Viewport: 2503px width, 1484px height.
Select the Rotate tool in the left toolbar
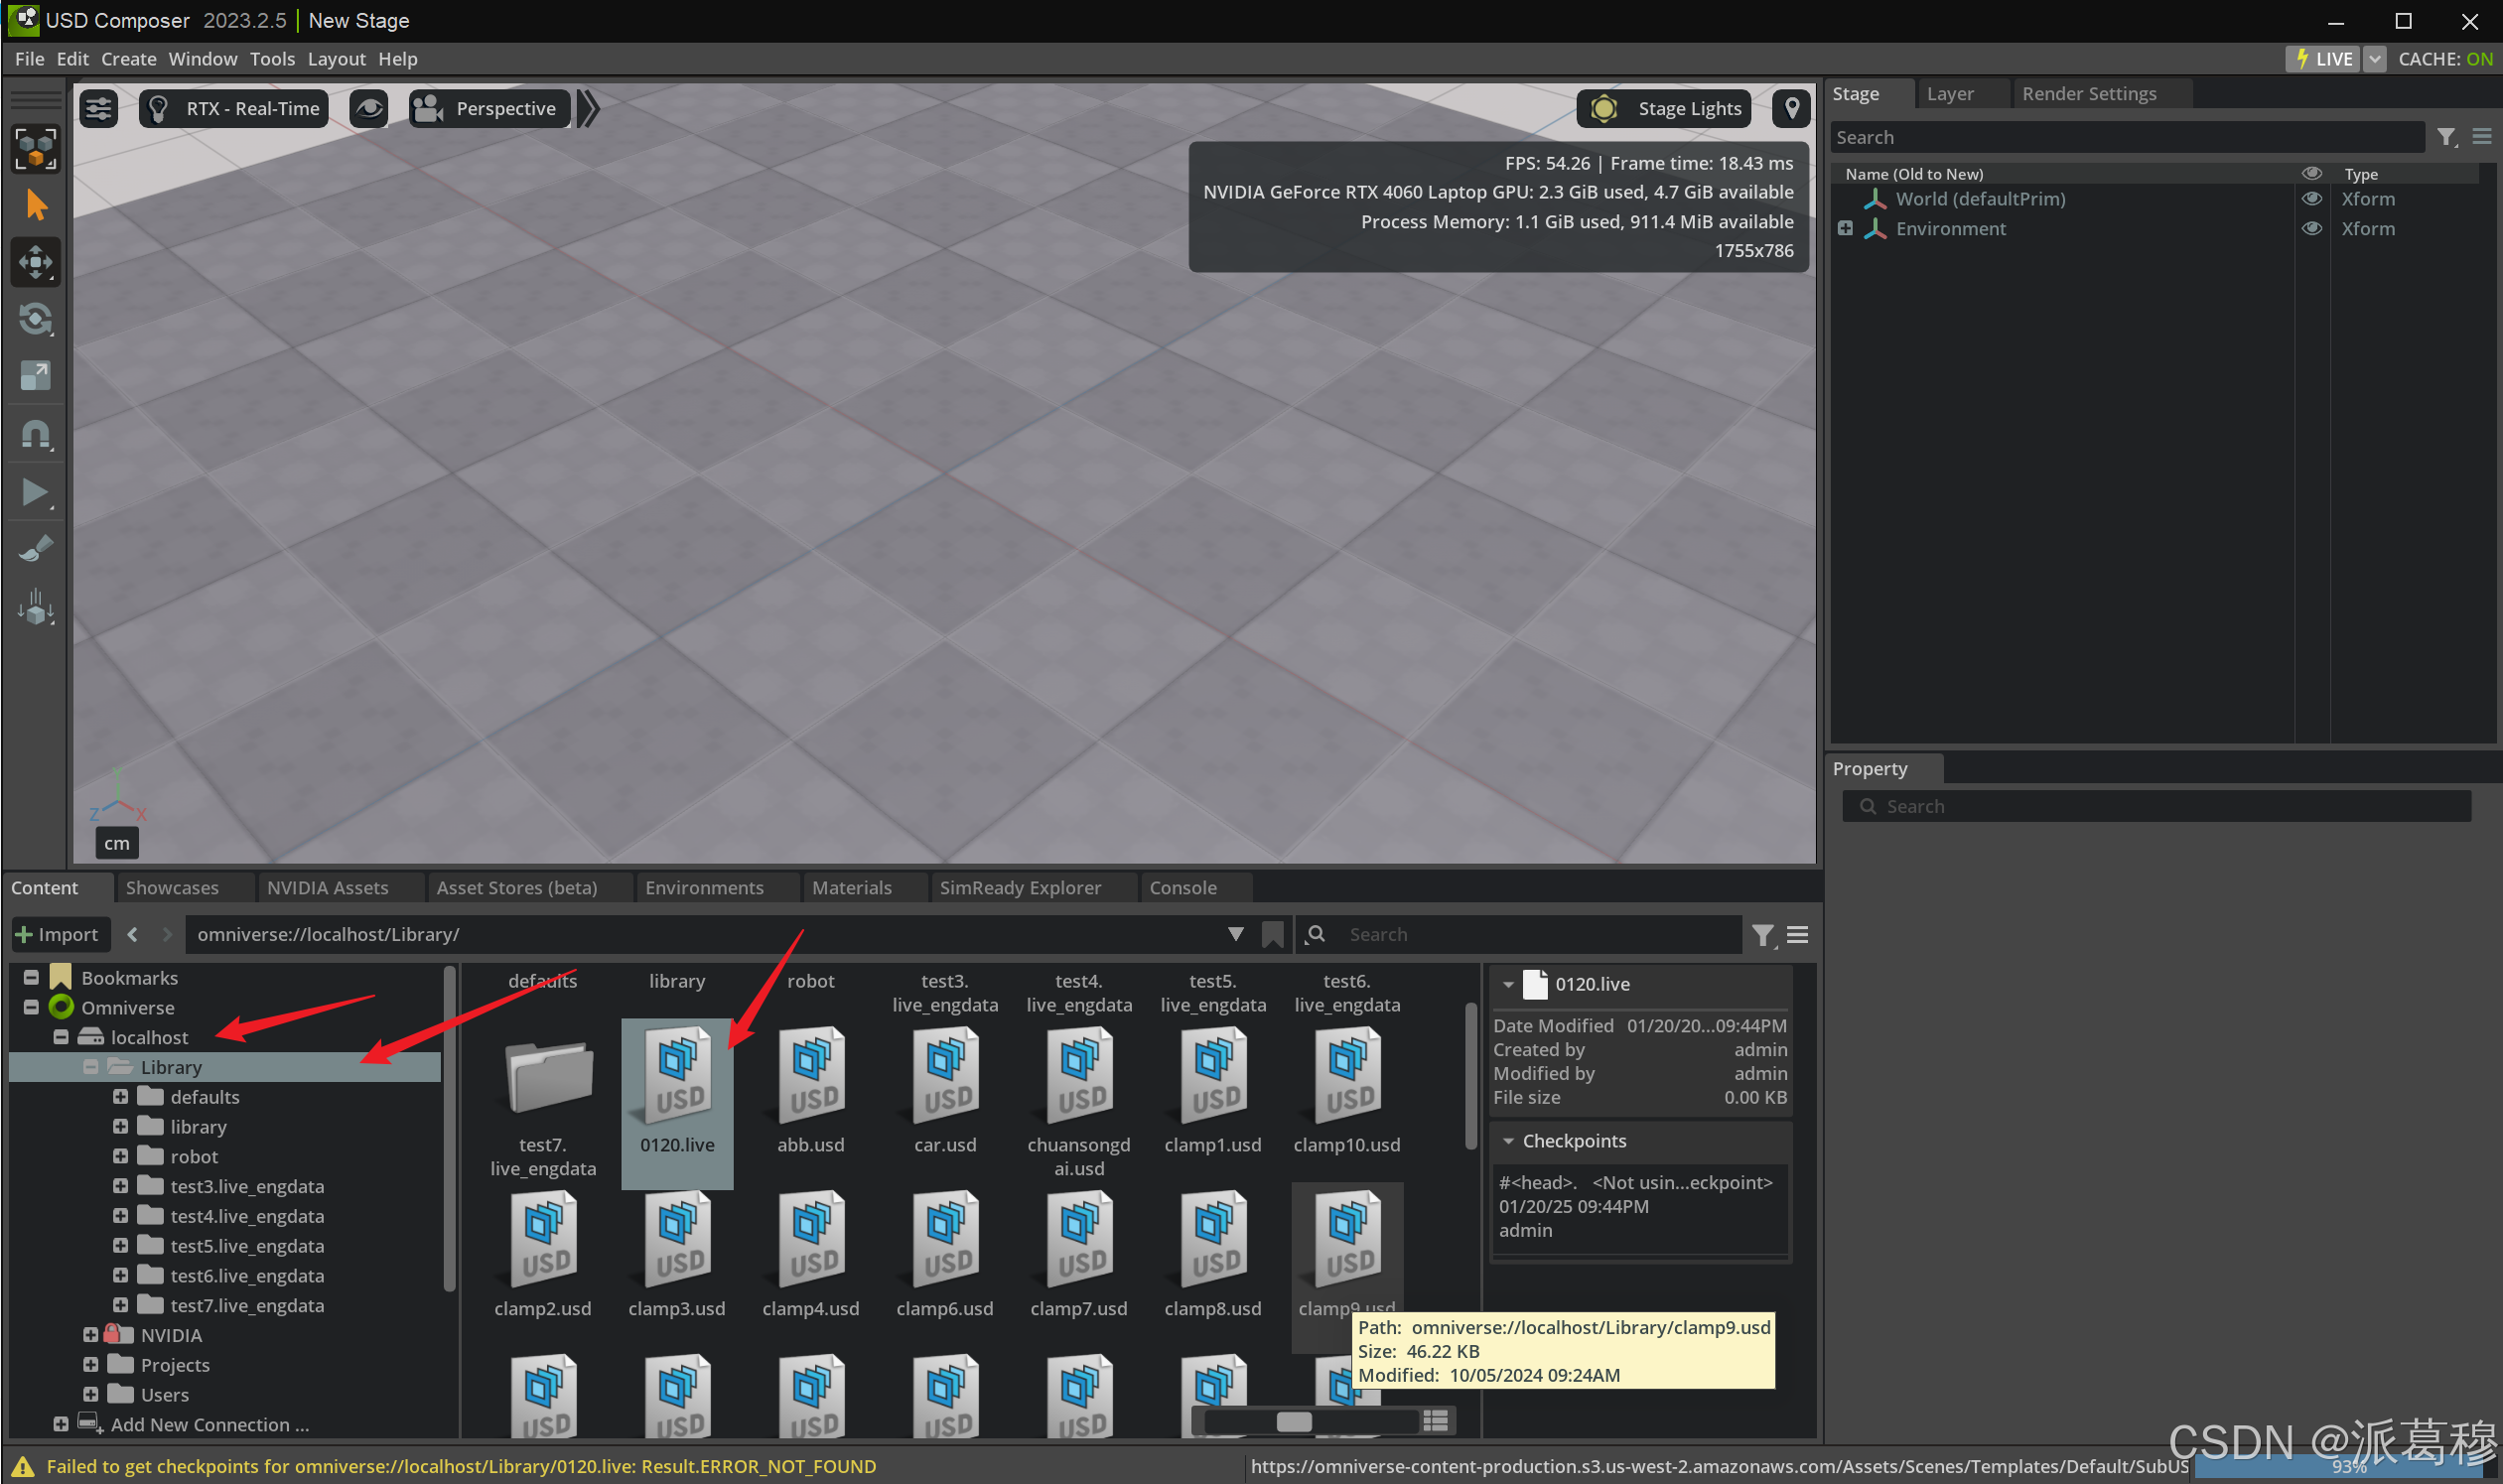[x=35, y=319]
